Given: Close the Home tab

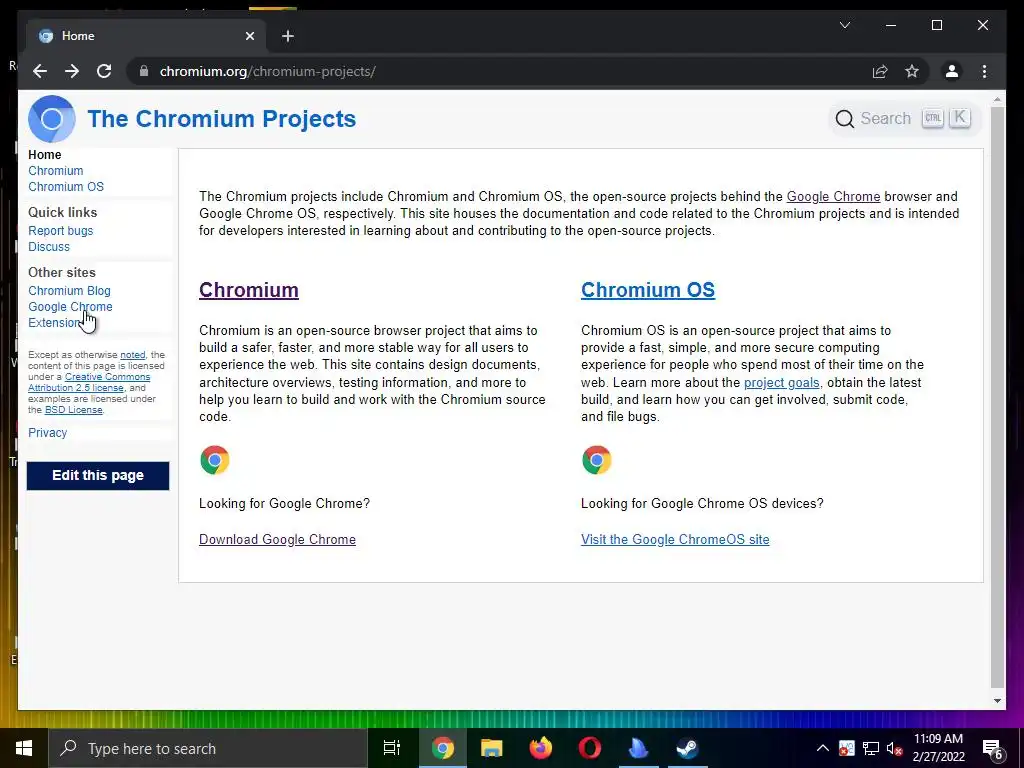Looking at the screenshot, I should coord(249,36).
